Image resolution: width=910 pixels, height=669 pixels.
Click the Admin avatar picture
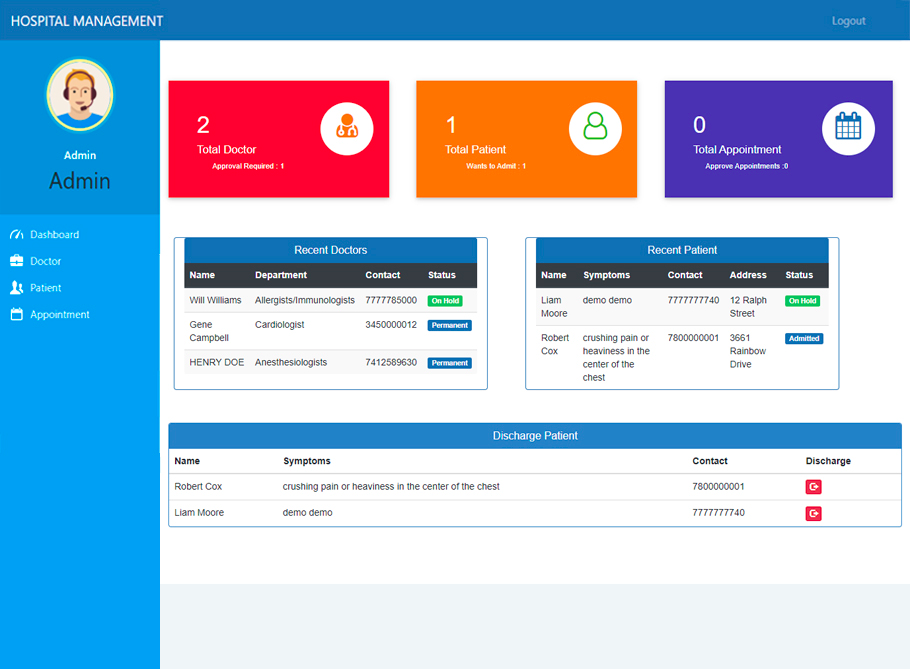[80, 95]
